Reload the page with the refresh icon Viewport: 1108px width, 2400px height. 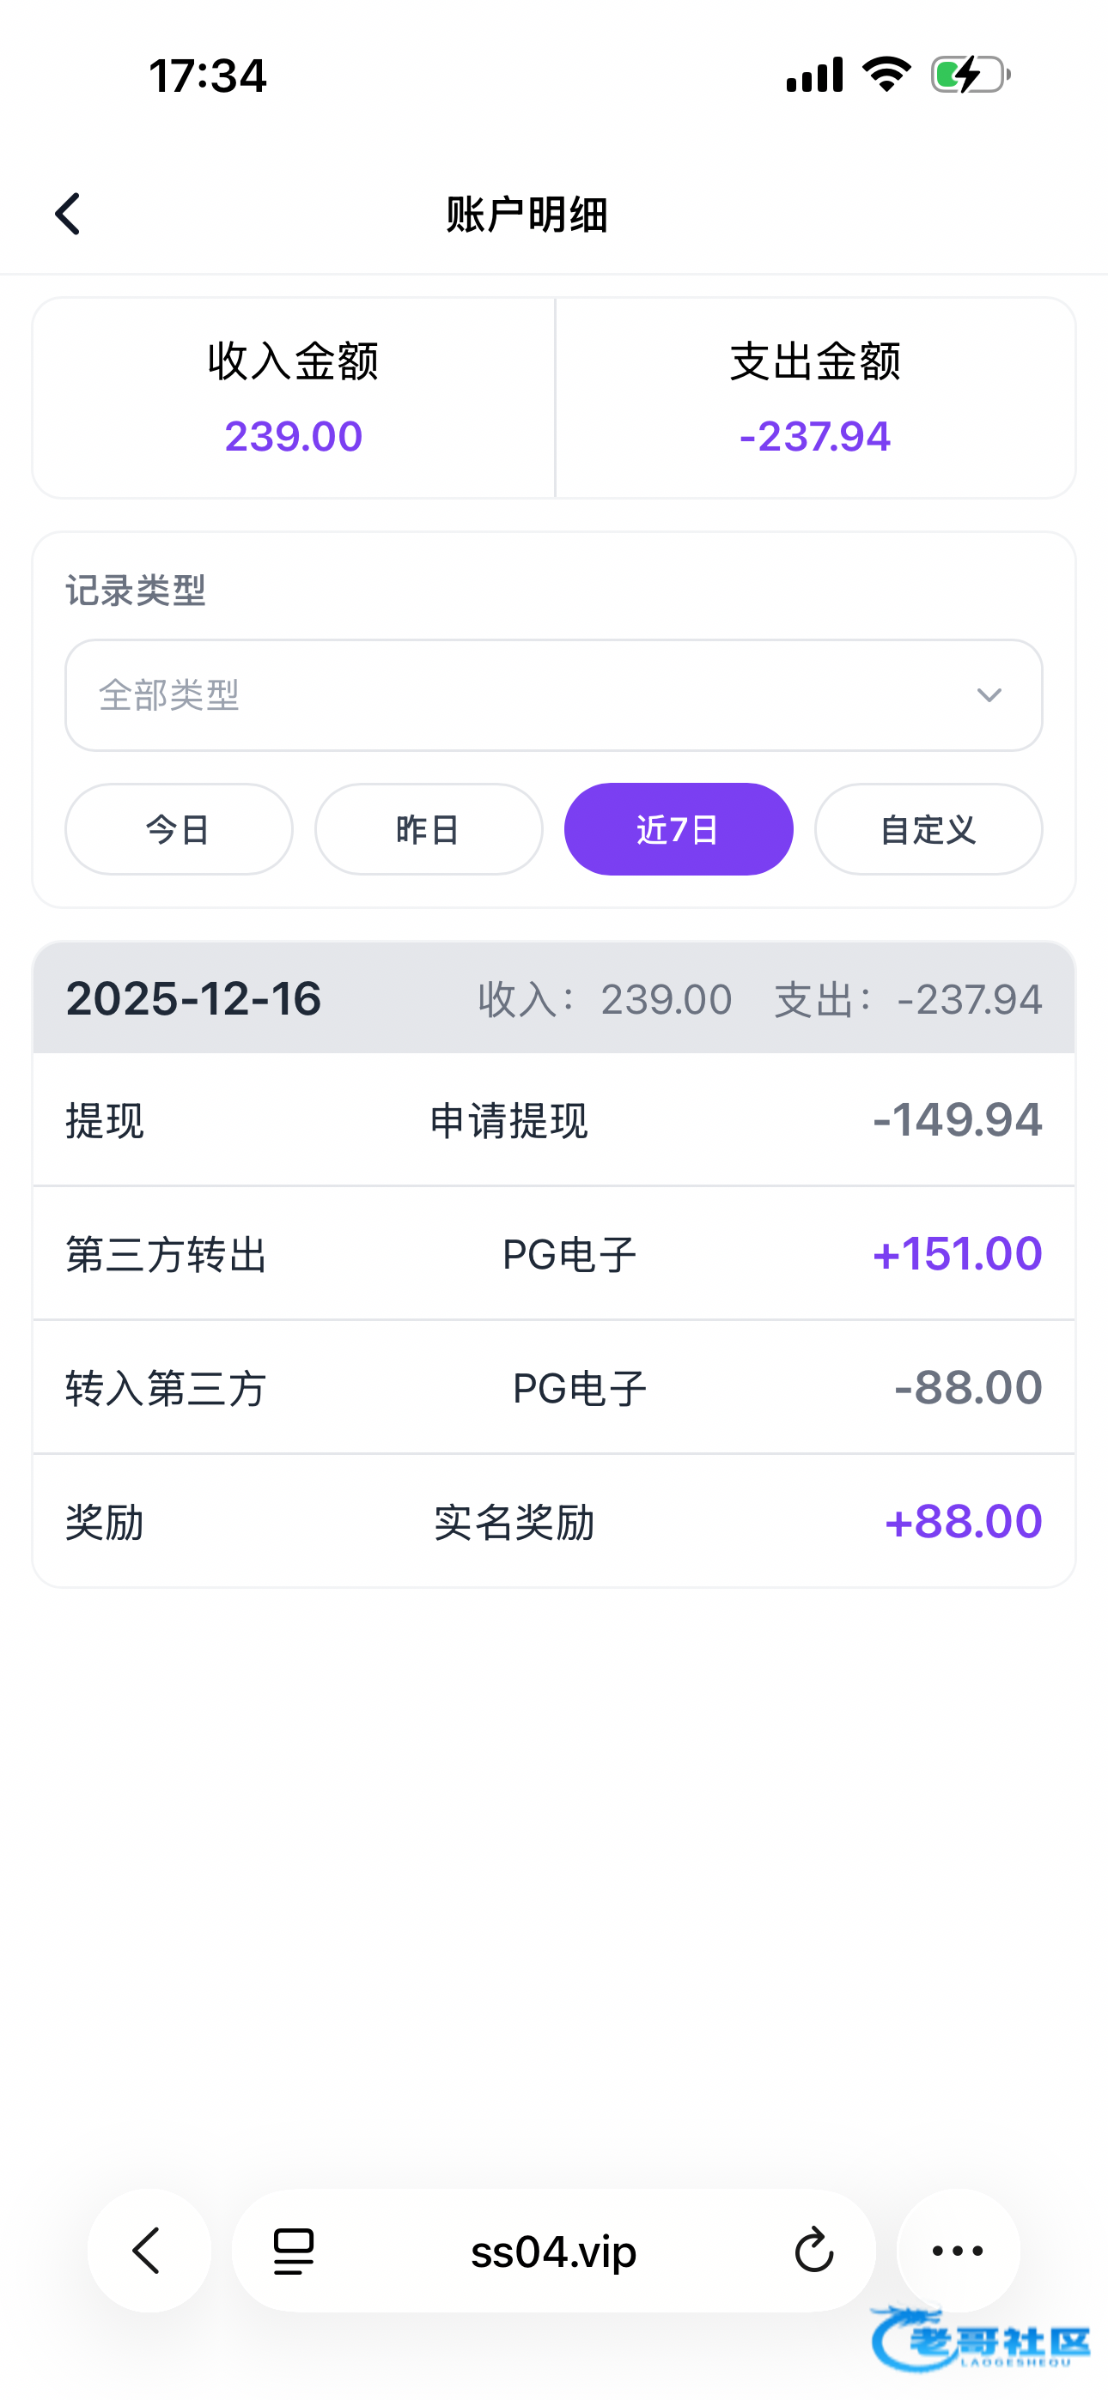pos(813,2252)
